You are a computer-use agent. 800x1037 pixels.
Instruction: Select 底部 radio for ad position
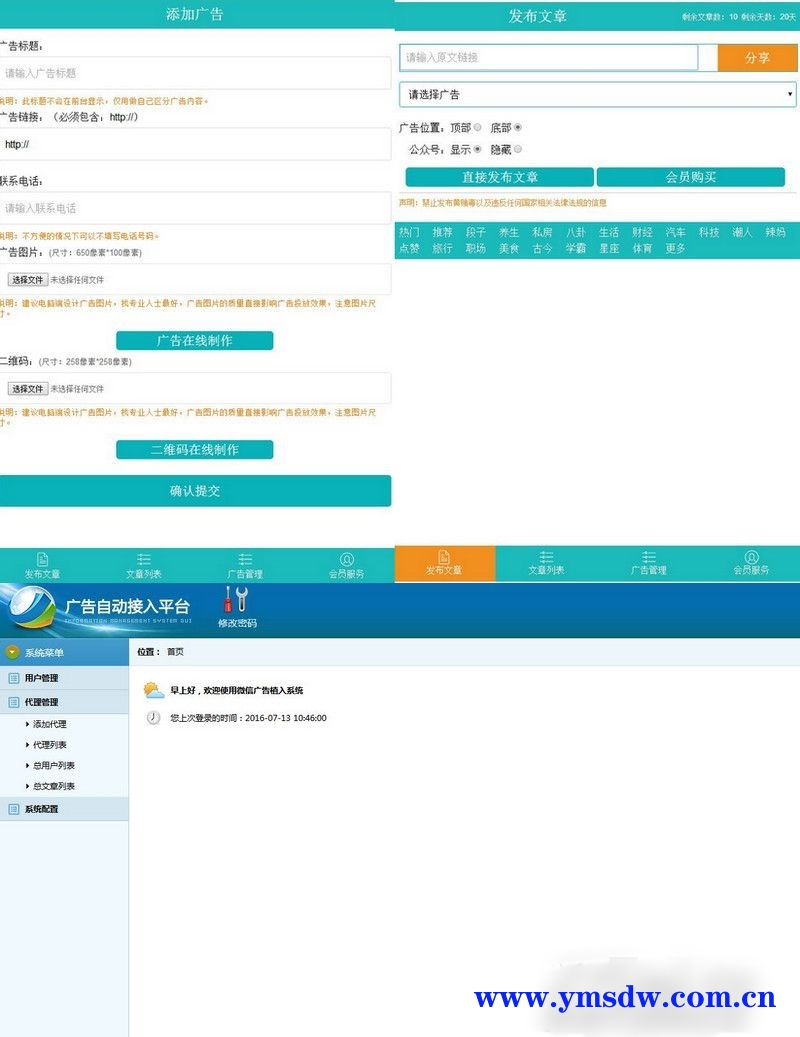click(517, 128)
